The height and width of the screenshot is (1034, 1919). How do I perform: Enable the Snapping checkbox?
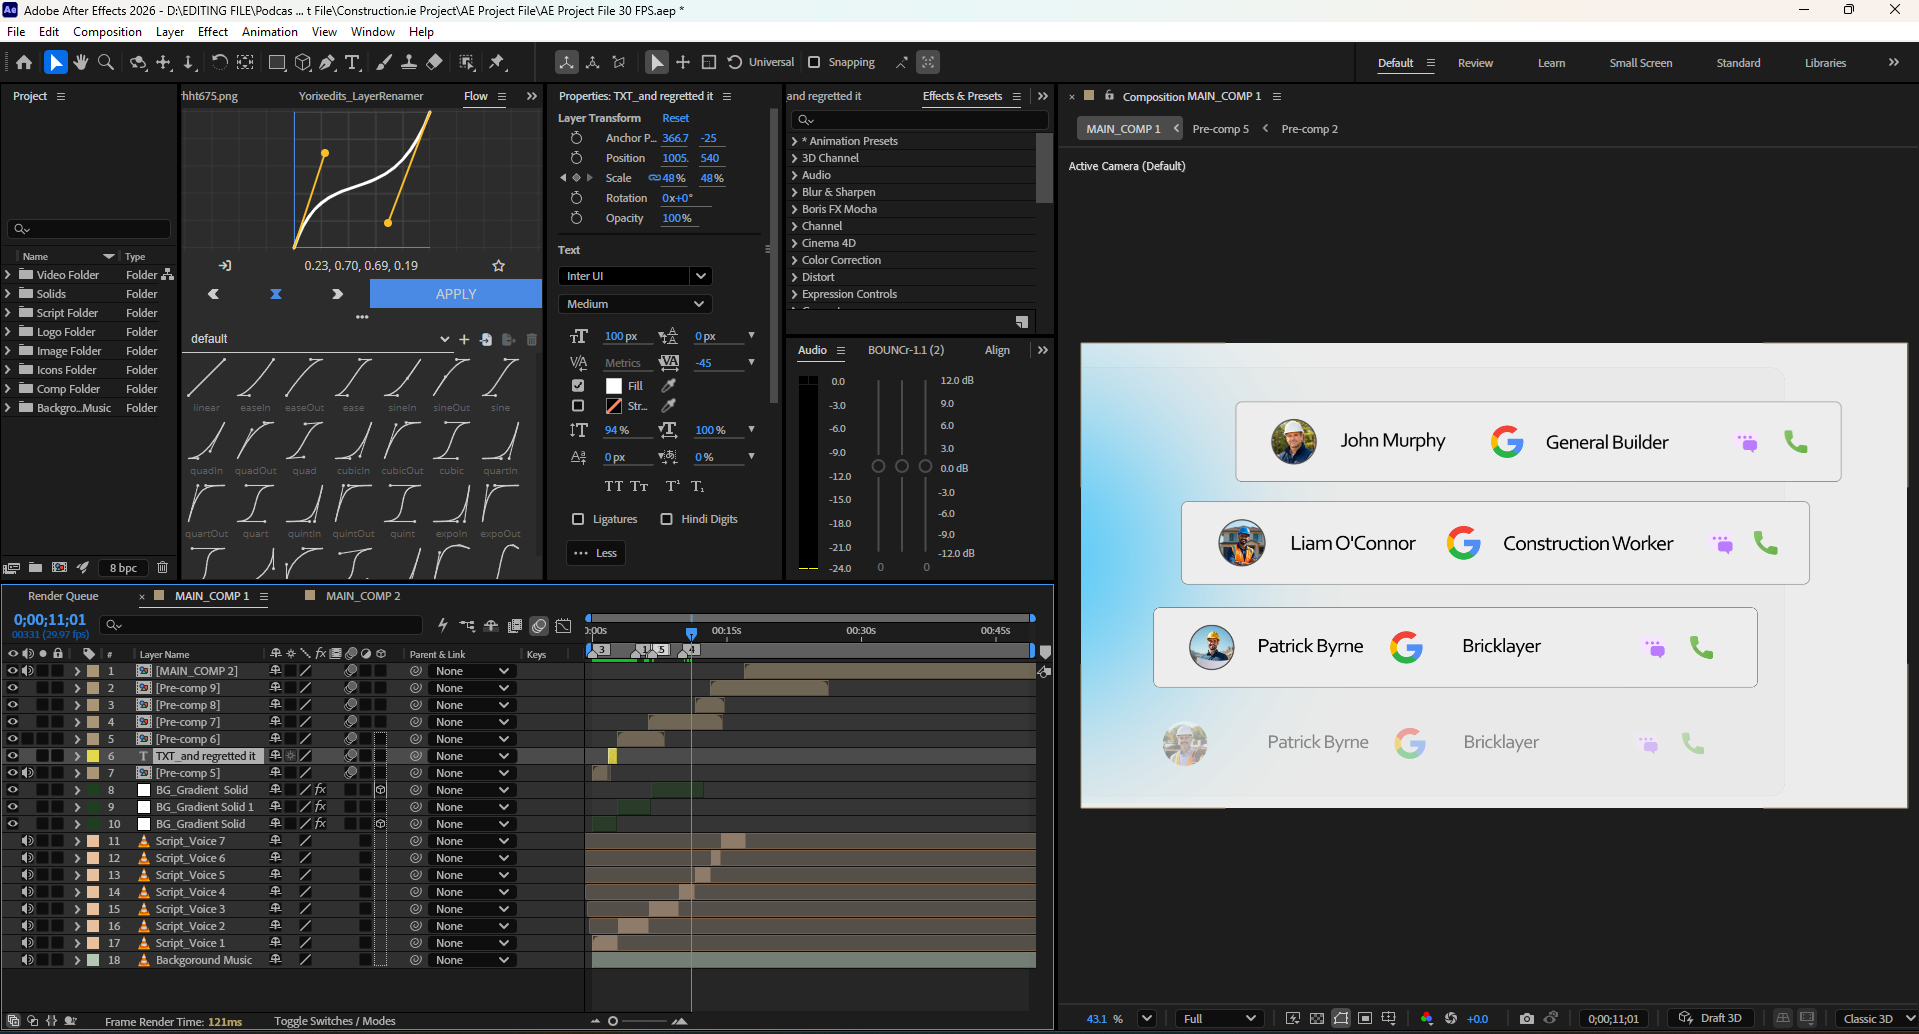tap(814, 62)
